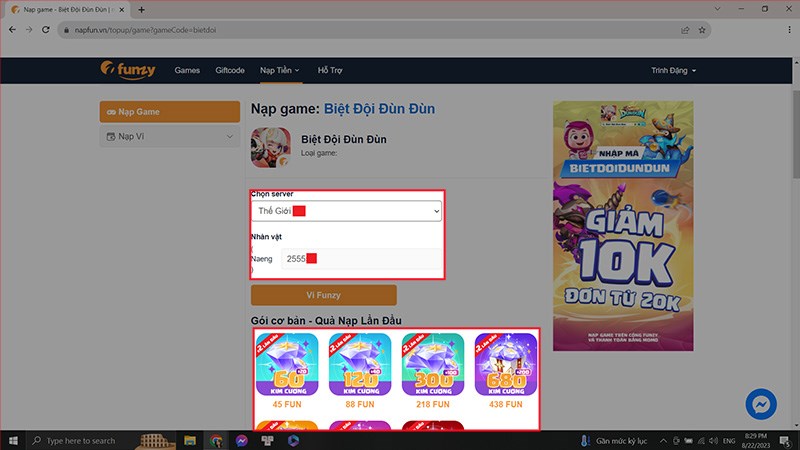Screen dimensions: 800x450
Task: Open a new browser tab
Action: tap(141, 9)
